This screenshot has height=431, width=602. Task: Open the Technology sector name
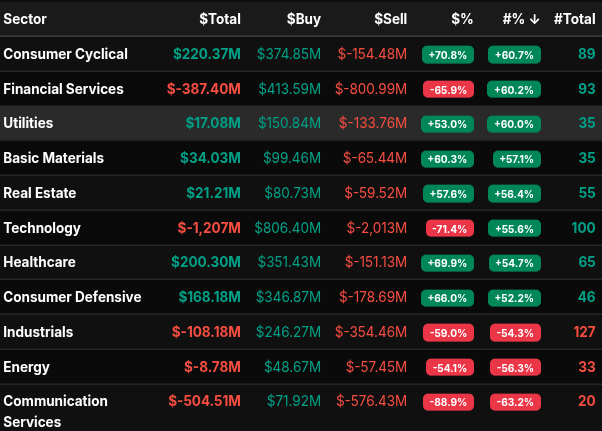click(42, 228)
